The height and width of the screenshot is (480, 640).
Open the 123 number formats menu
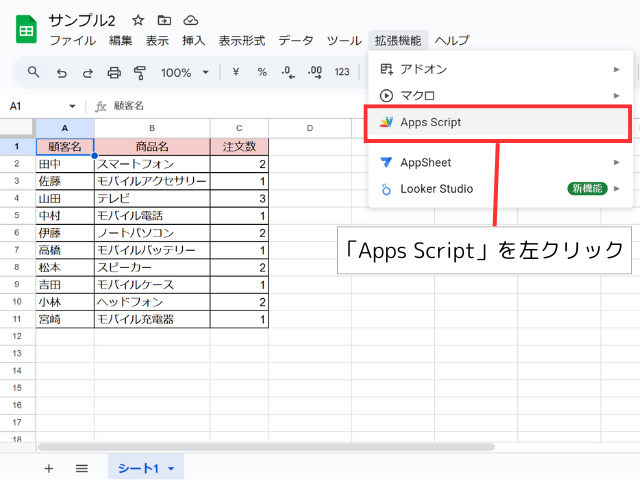point(342,72)
